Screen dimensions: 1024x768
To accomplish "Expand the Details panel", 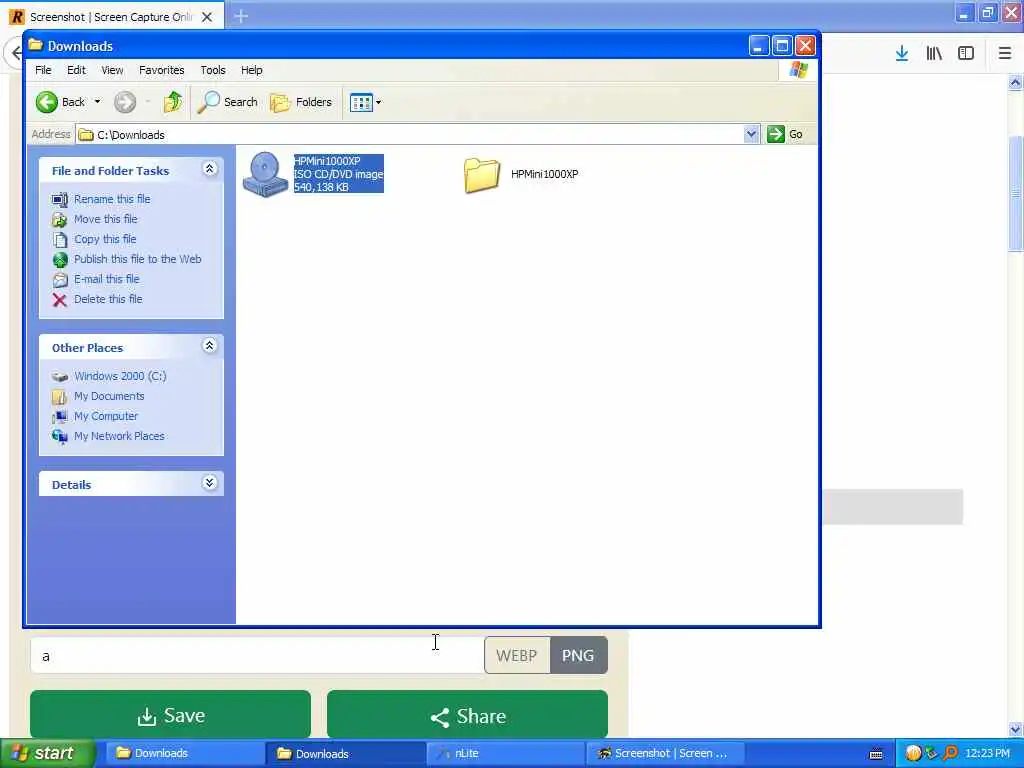I will (x=210, y=483).
